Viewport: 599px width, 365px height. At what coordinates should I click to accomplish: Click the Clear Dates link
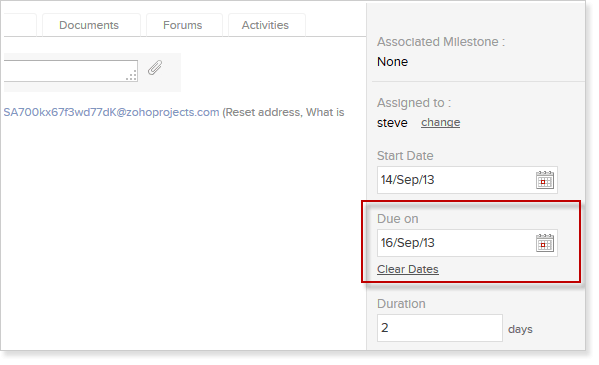[408, 269]
